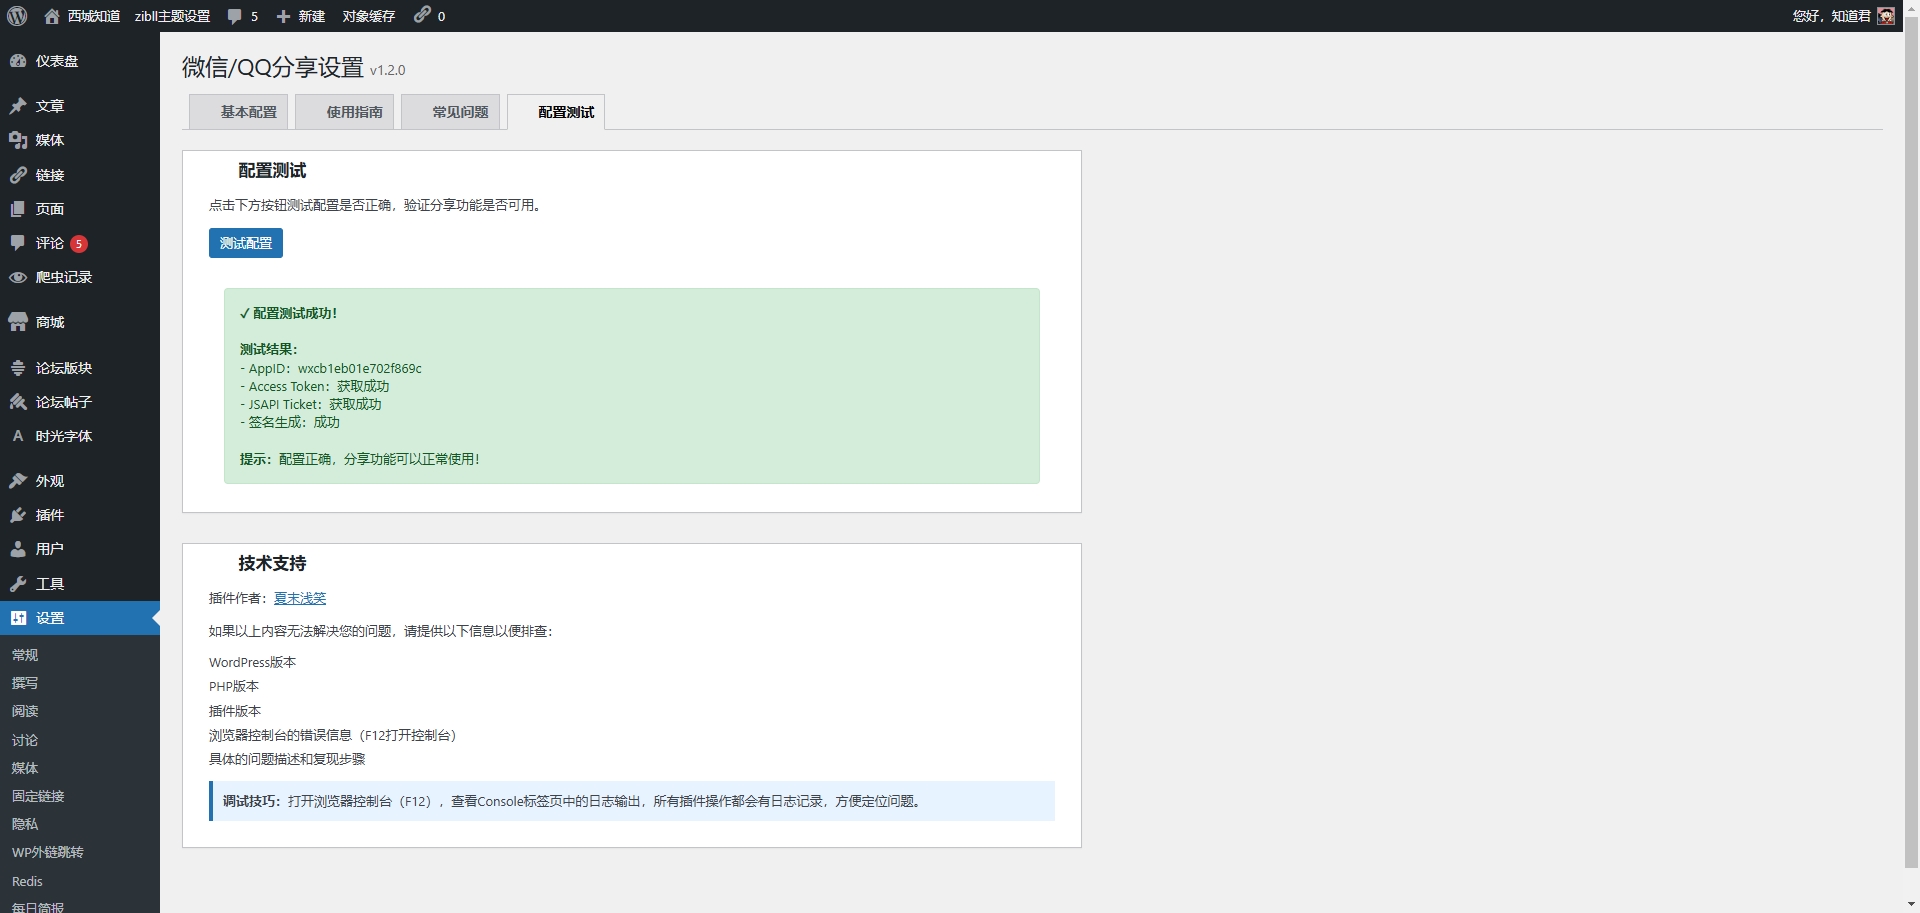This screenshot has height=913, width=1920.
Task: Open 对象缓存 in the admin bar
Action: click(369, 16)
